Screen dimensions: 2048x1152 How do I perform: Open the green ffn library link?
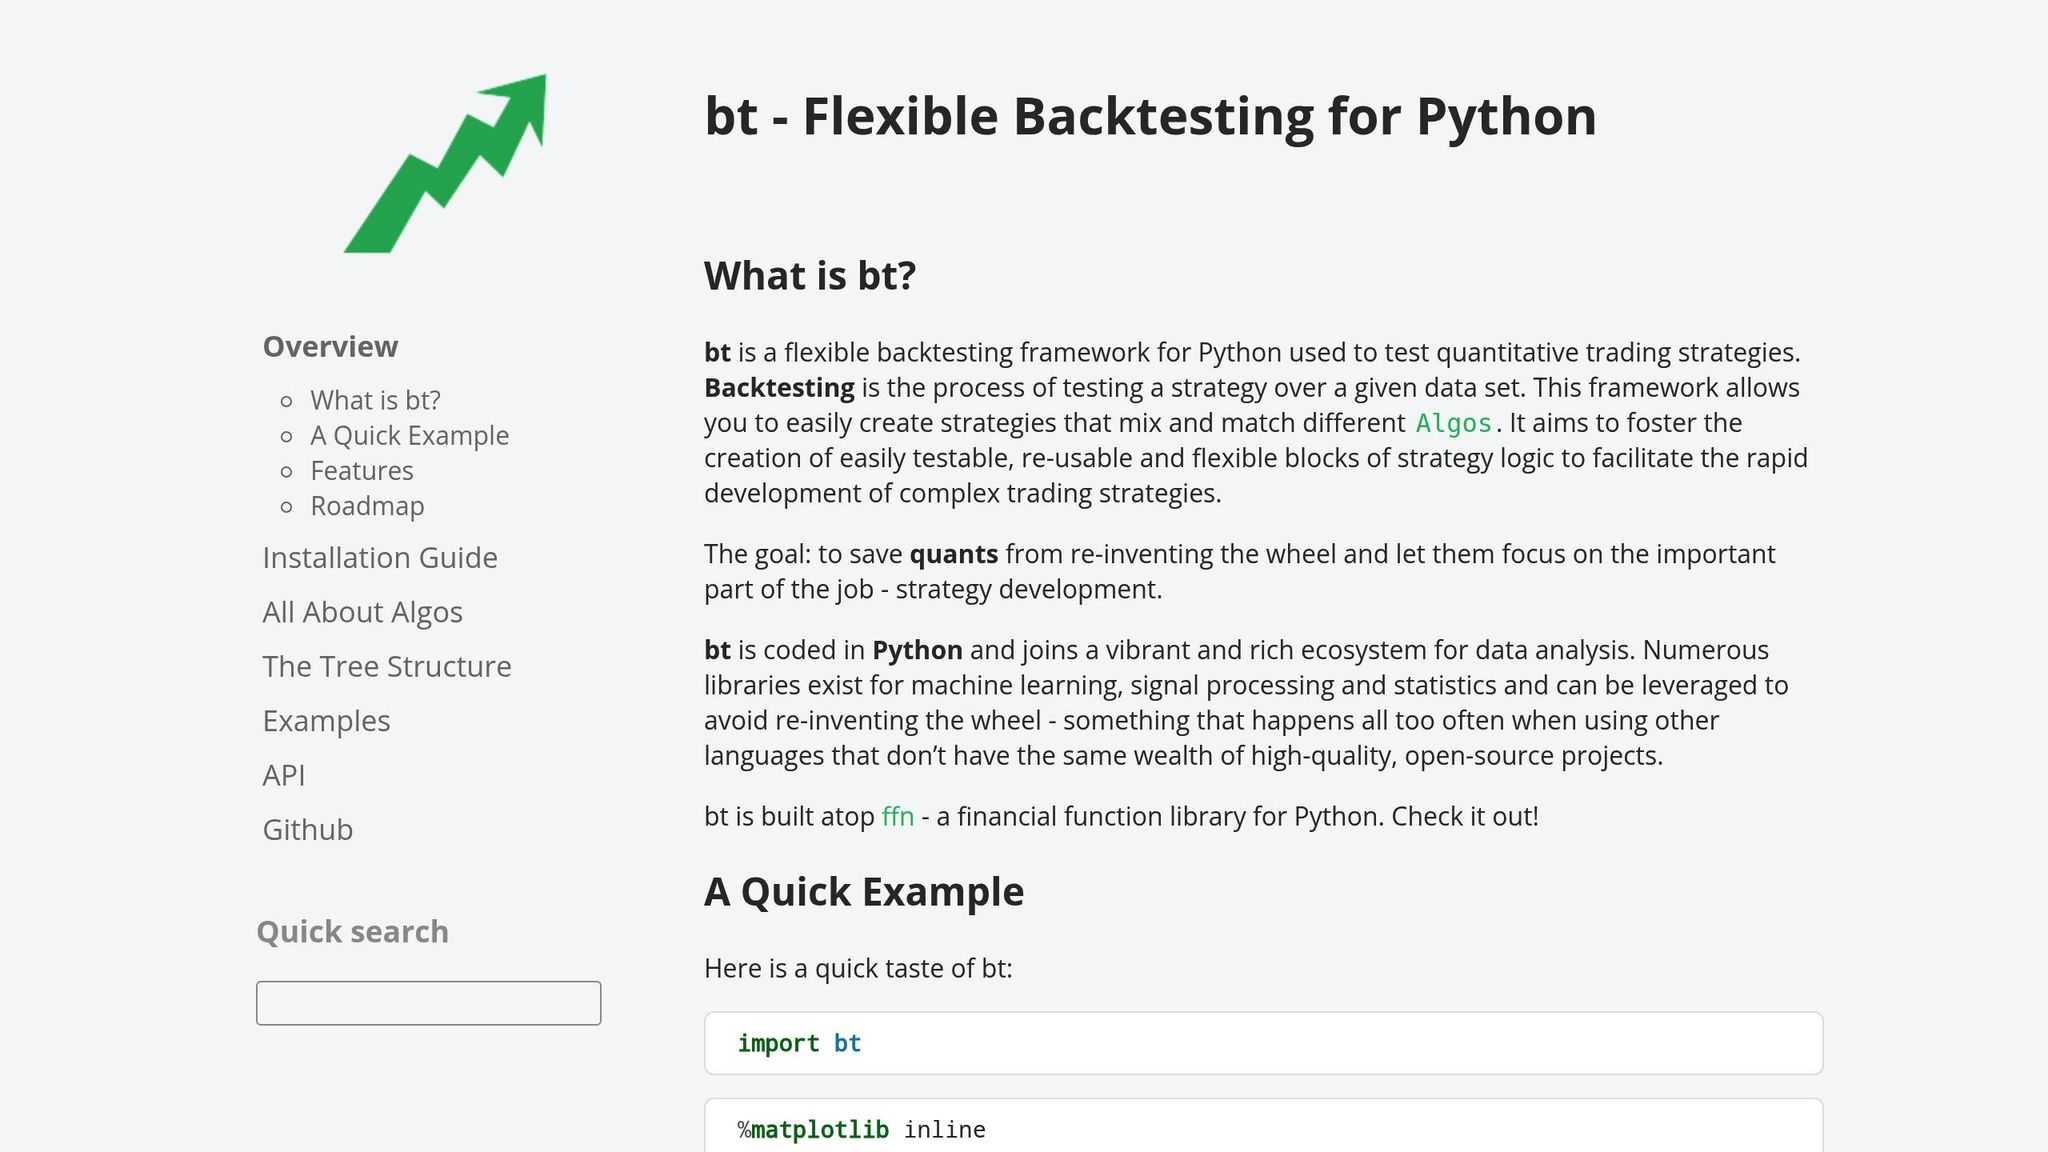[x=897, y=817]
